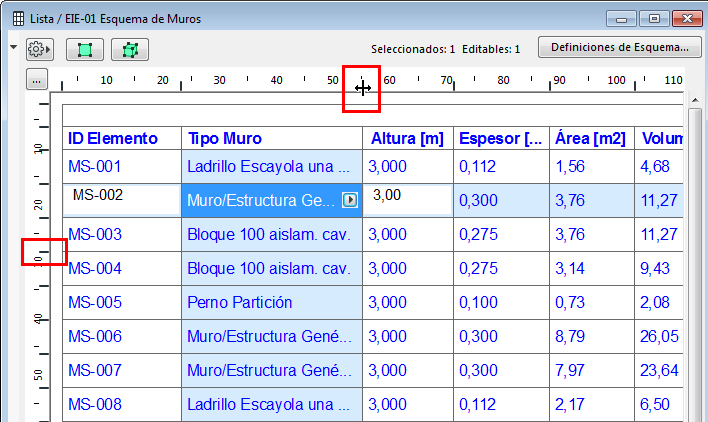Click thickness value 0,112 in MS-001 row
Image resolution: width=708 pixels, height=422 pixels.
point(501,167)
